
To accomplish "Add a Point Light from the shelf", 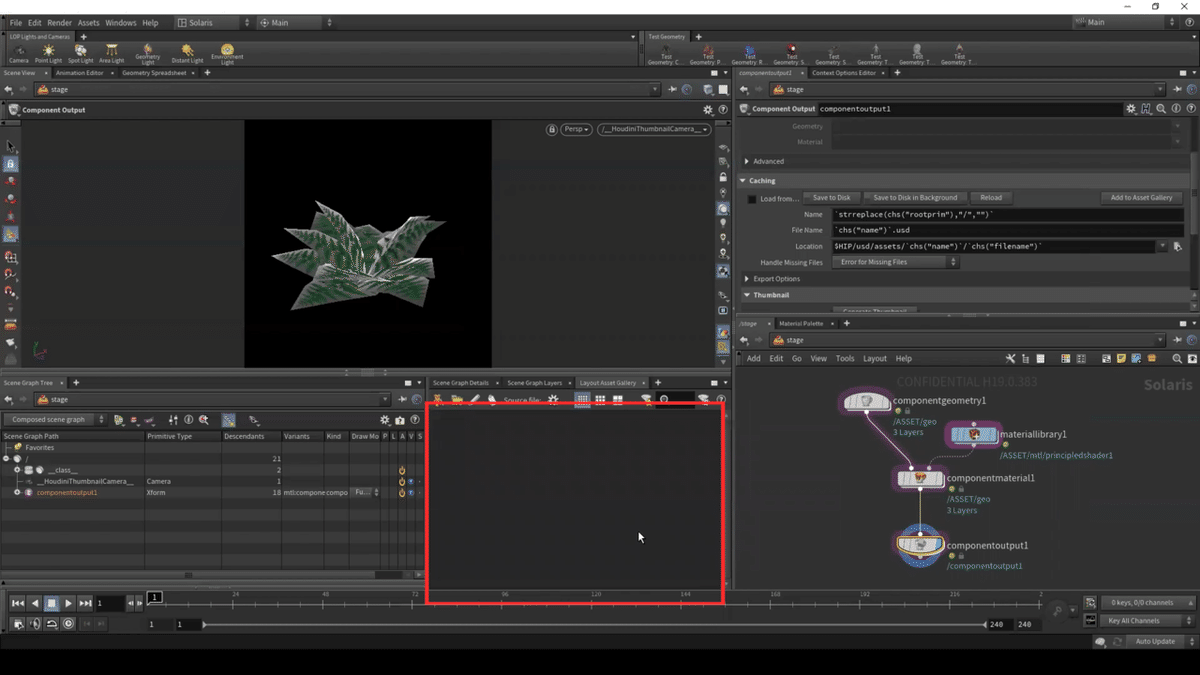I will [x=48, y=52].
